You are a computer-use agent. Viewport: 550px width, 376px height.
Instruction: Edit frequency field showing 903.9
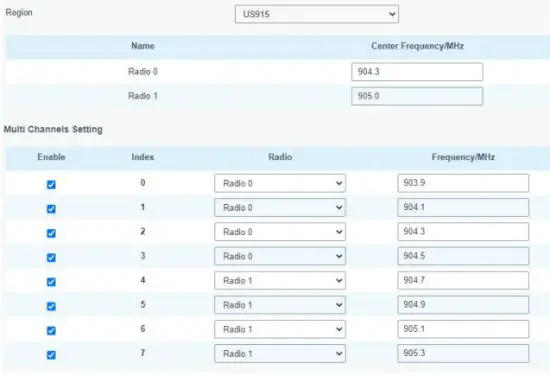tap(463, 183)
